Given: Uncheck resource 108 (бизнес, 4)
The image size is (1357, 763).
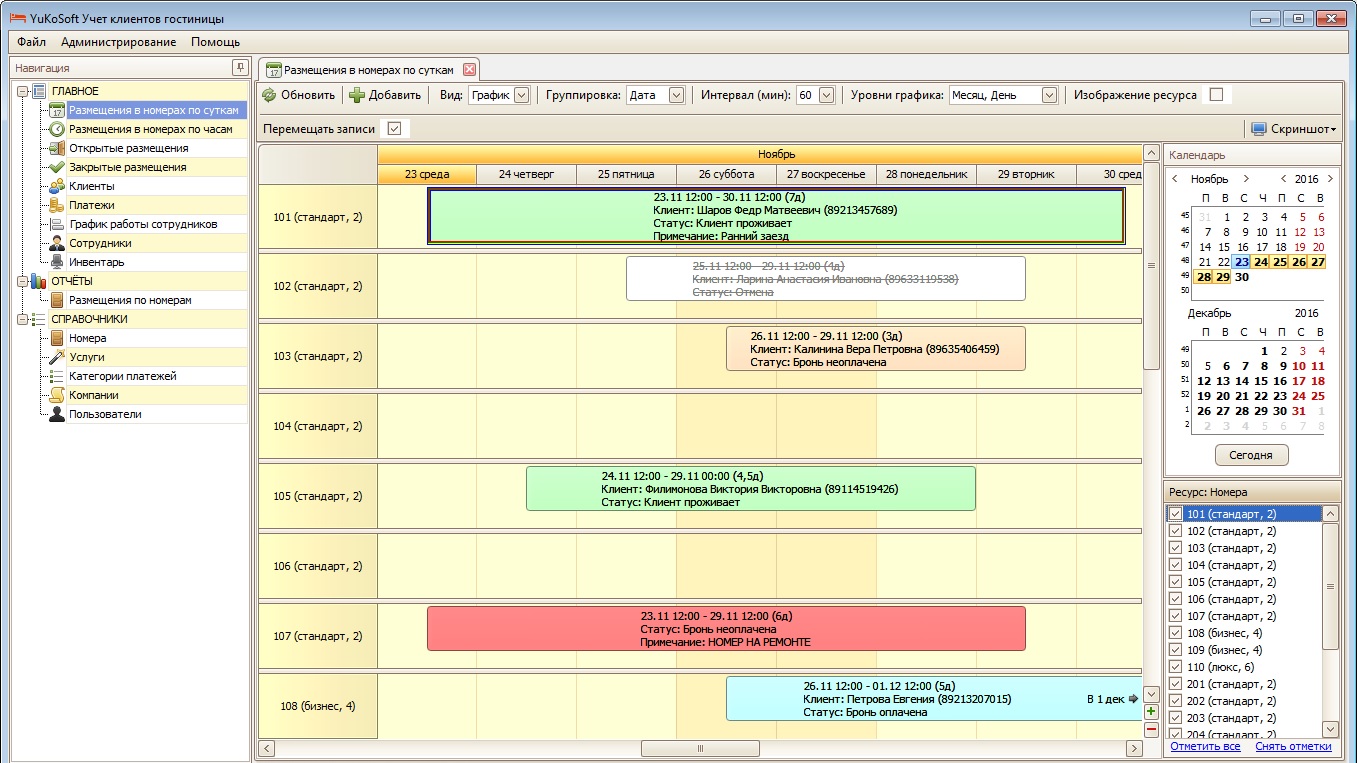Looking at the screenshot, I should click(1176, 633).
